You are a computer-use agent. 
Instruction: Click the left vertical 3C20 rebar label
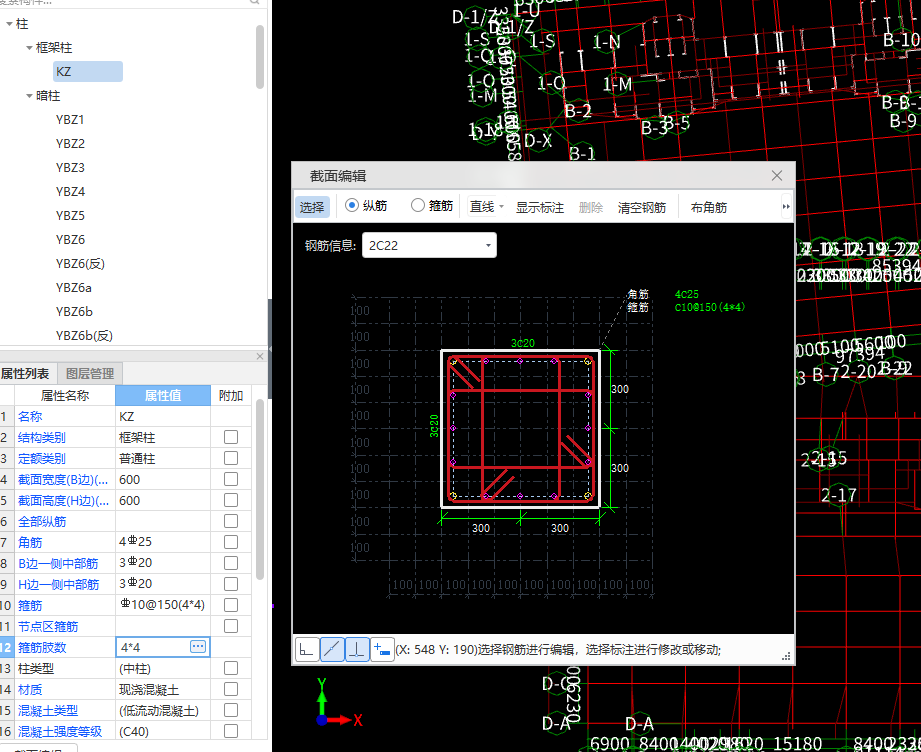[x=434, y=426]
